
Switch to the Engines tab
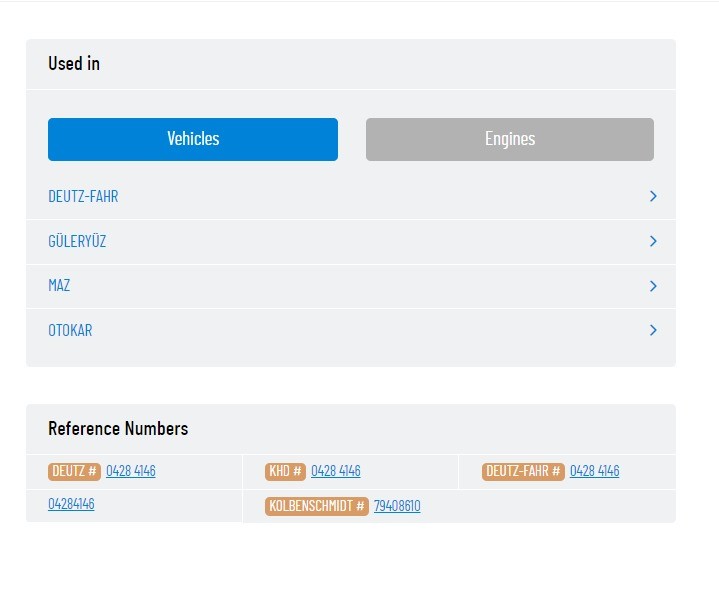509,139
